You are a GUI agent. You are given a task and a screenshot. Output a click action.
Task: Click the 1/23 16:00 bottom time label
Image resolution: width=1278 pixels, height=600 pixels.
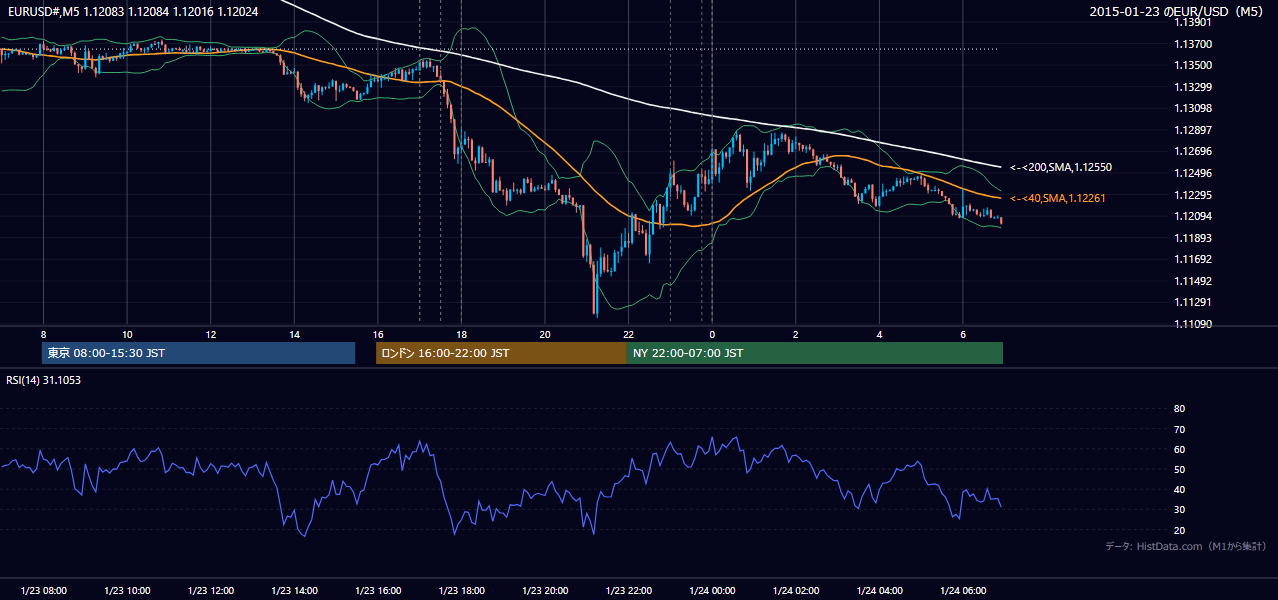coord(378,591)
